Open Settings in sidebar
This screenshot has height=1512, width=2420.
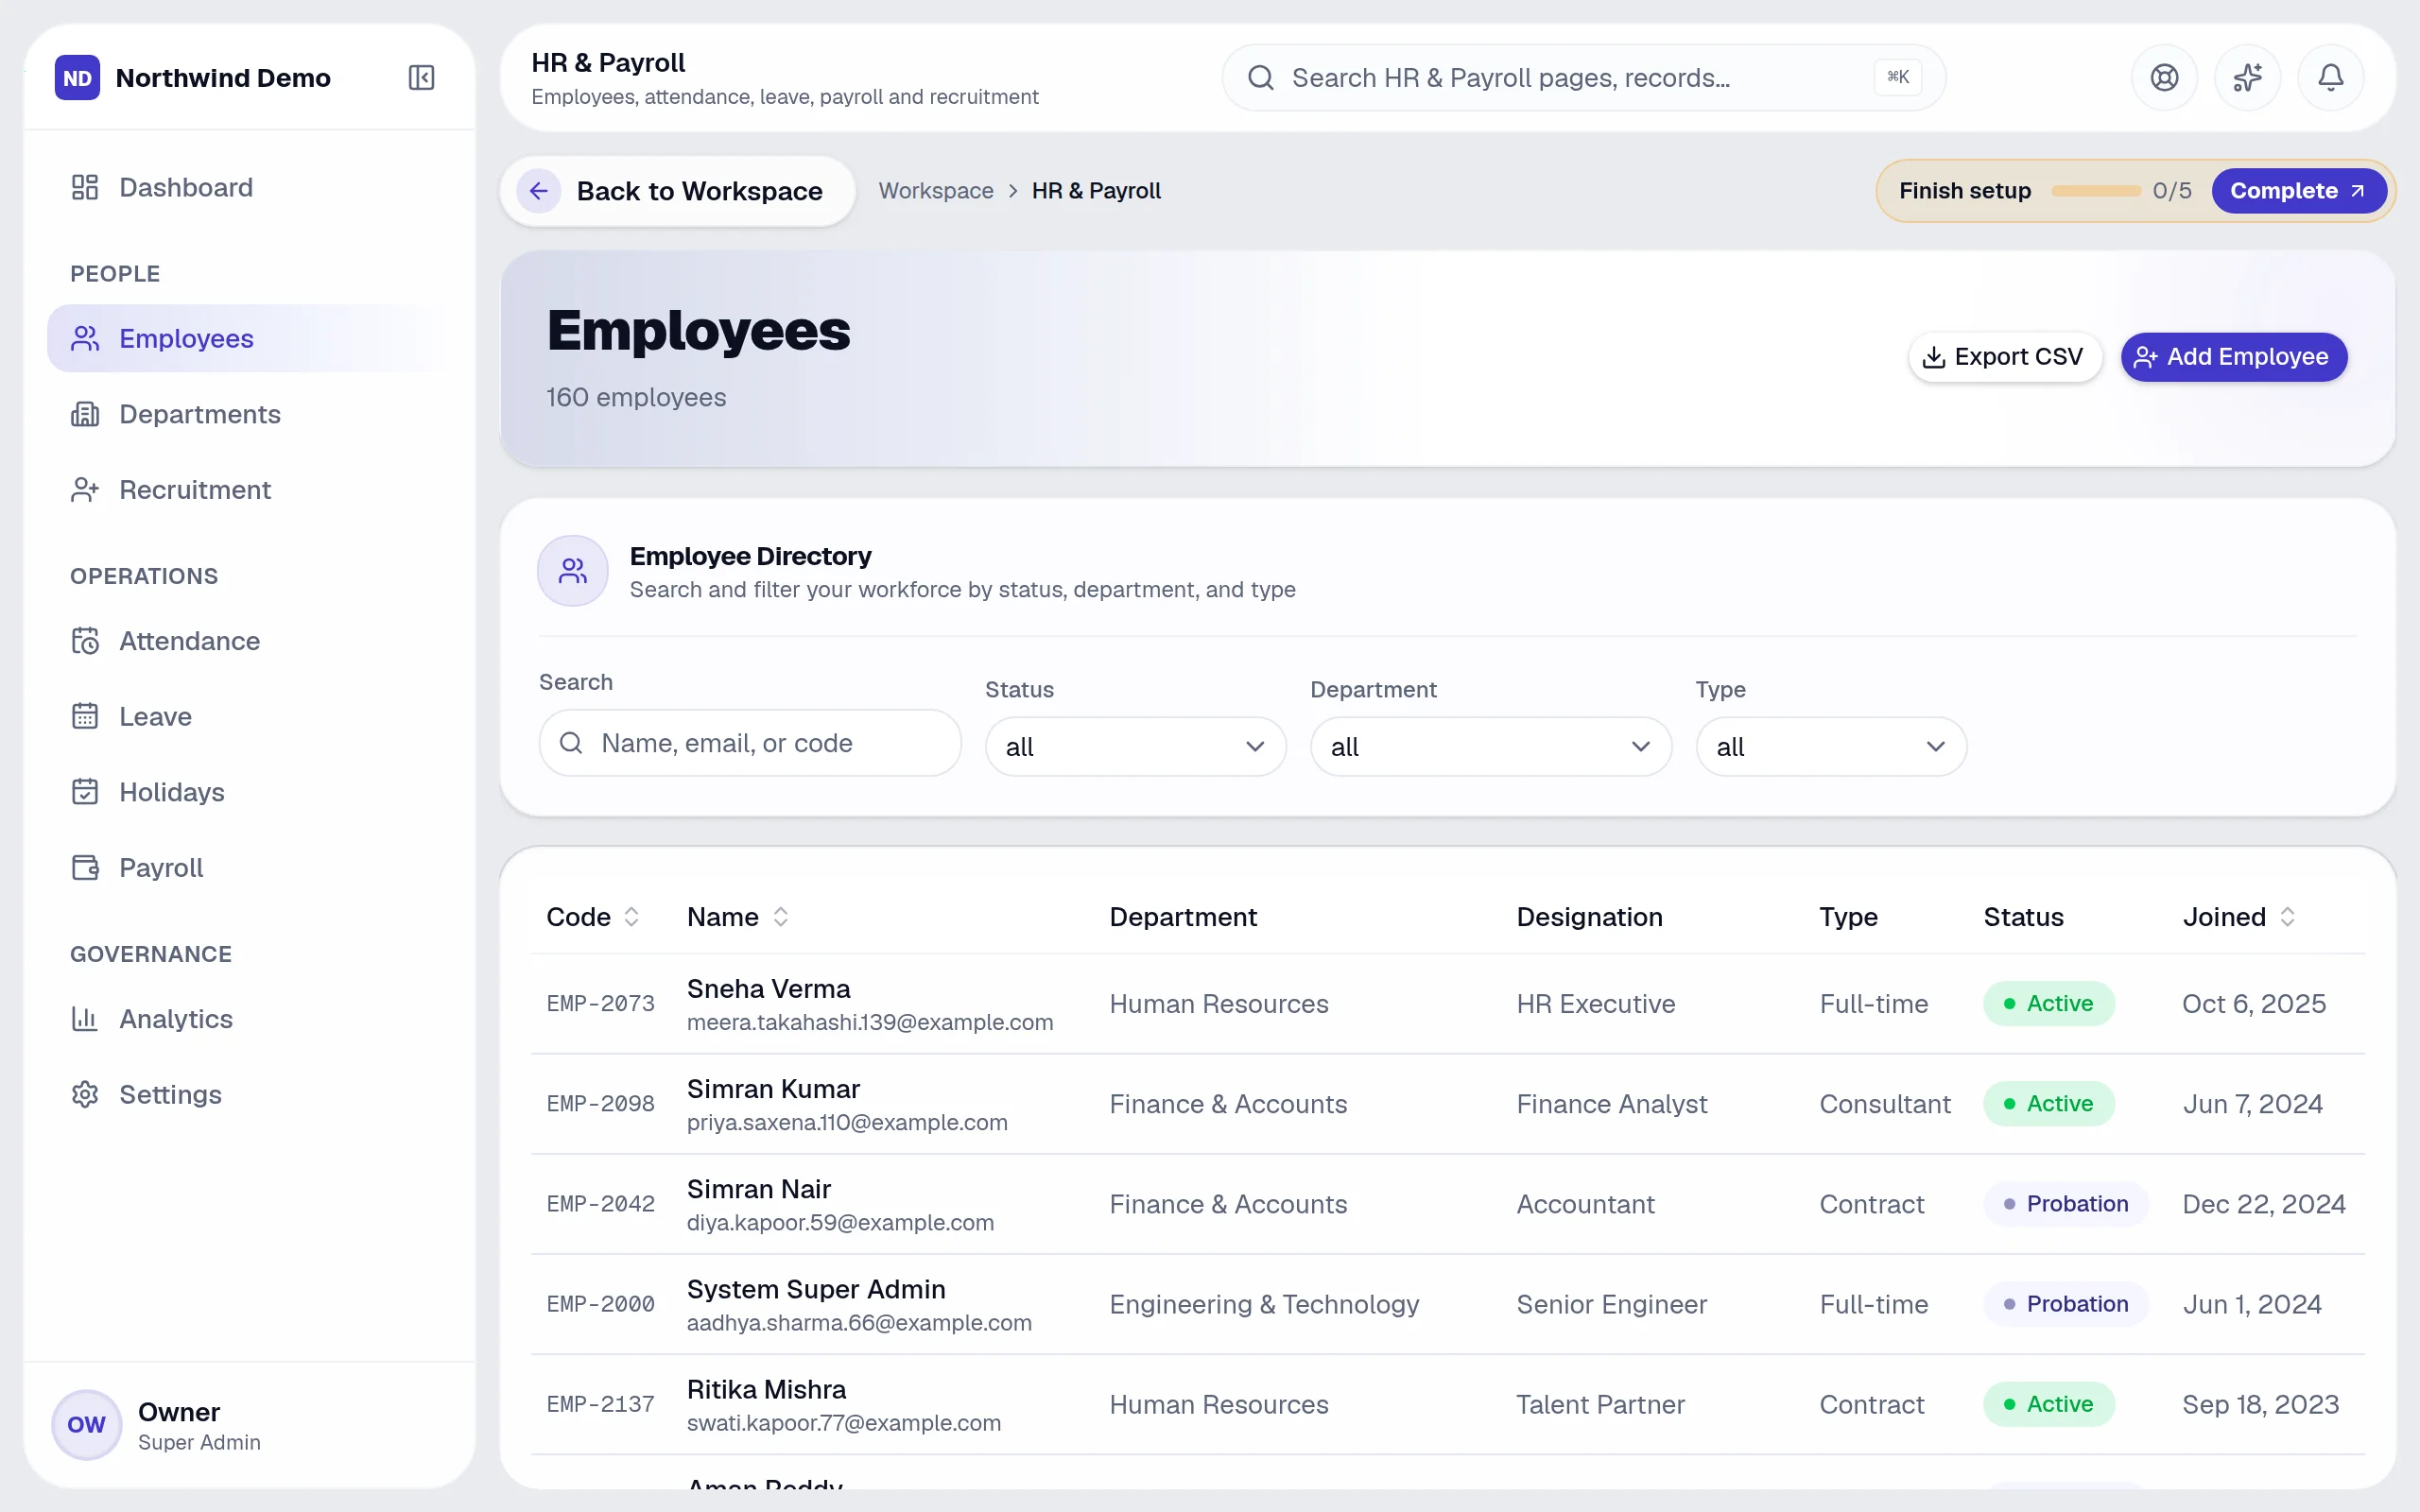pyautogui.click(x=250, y=1094)
